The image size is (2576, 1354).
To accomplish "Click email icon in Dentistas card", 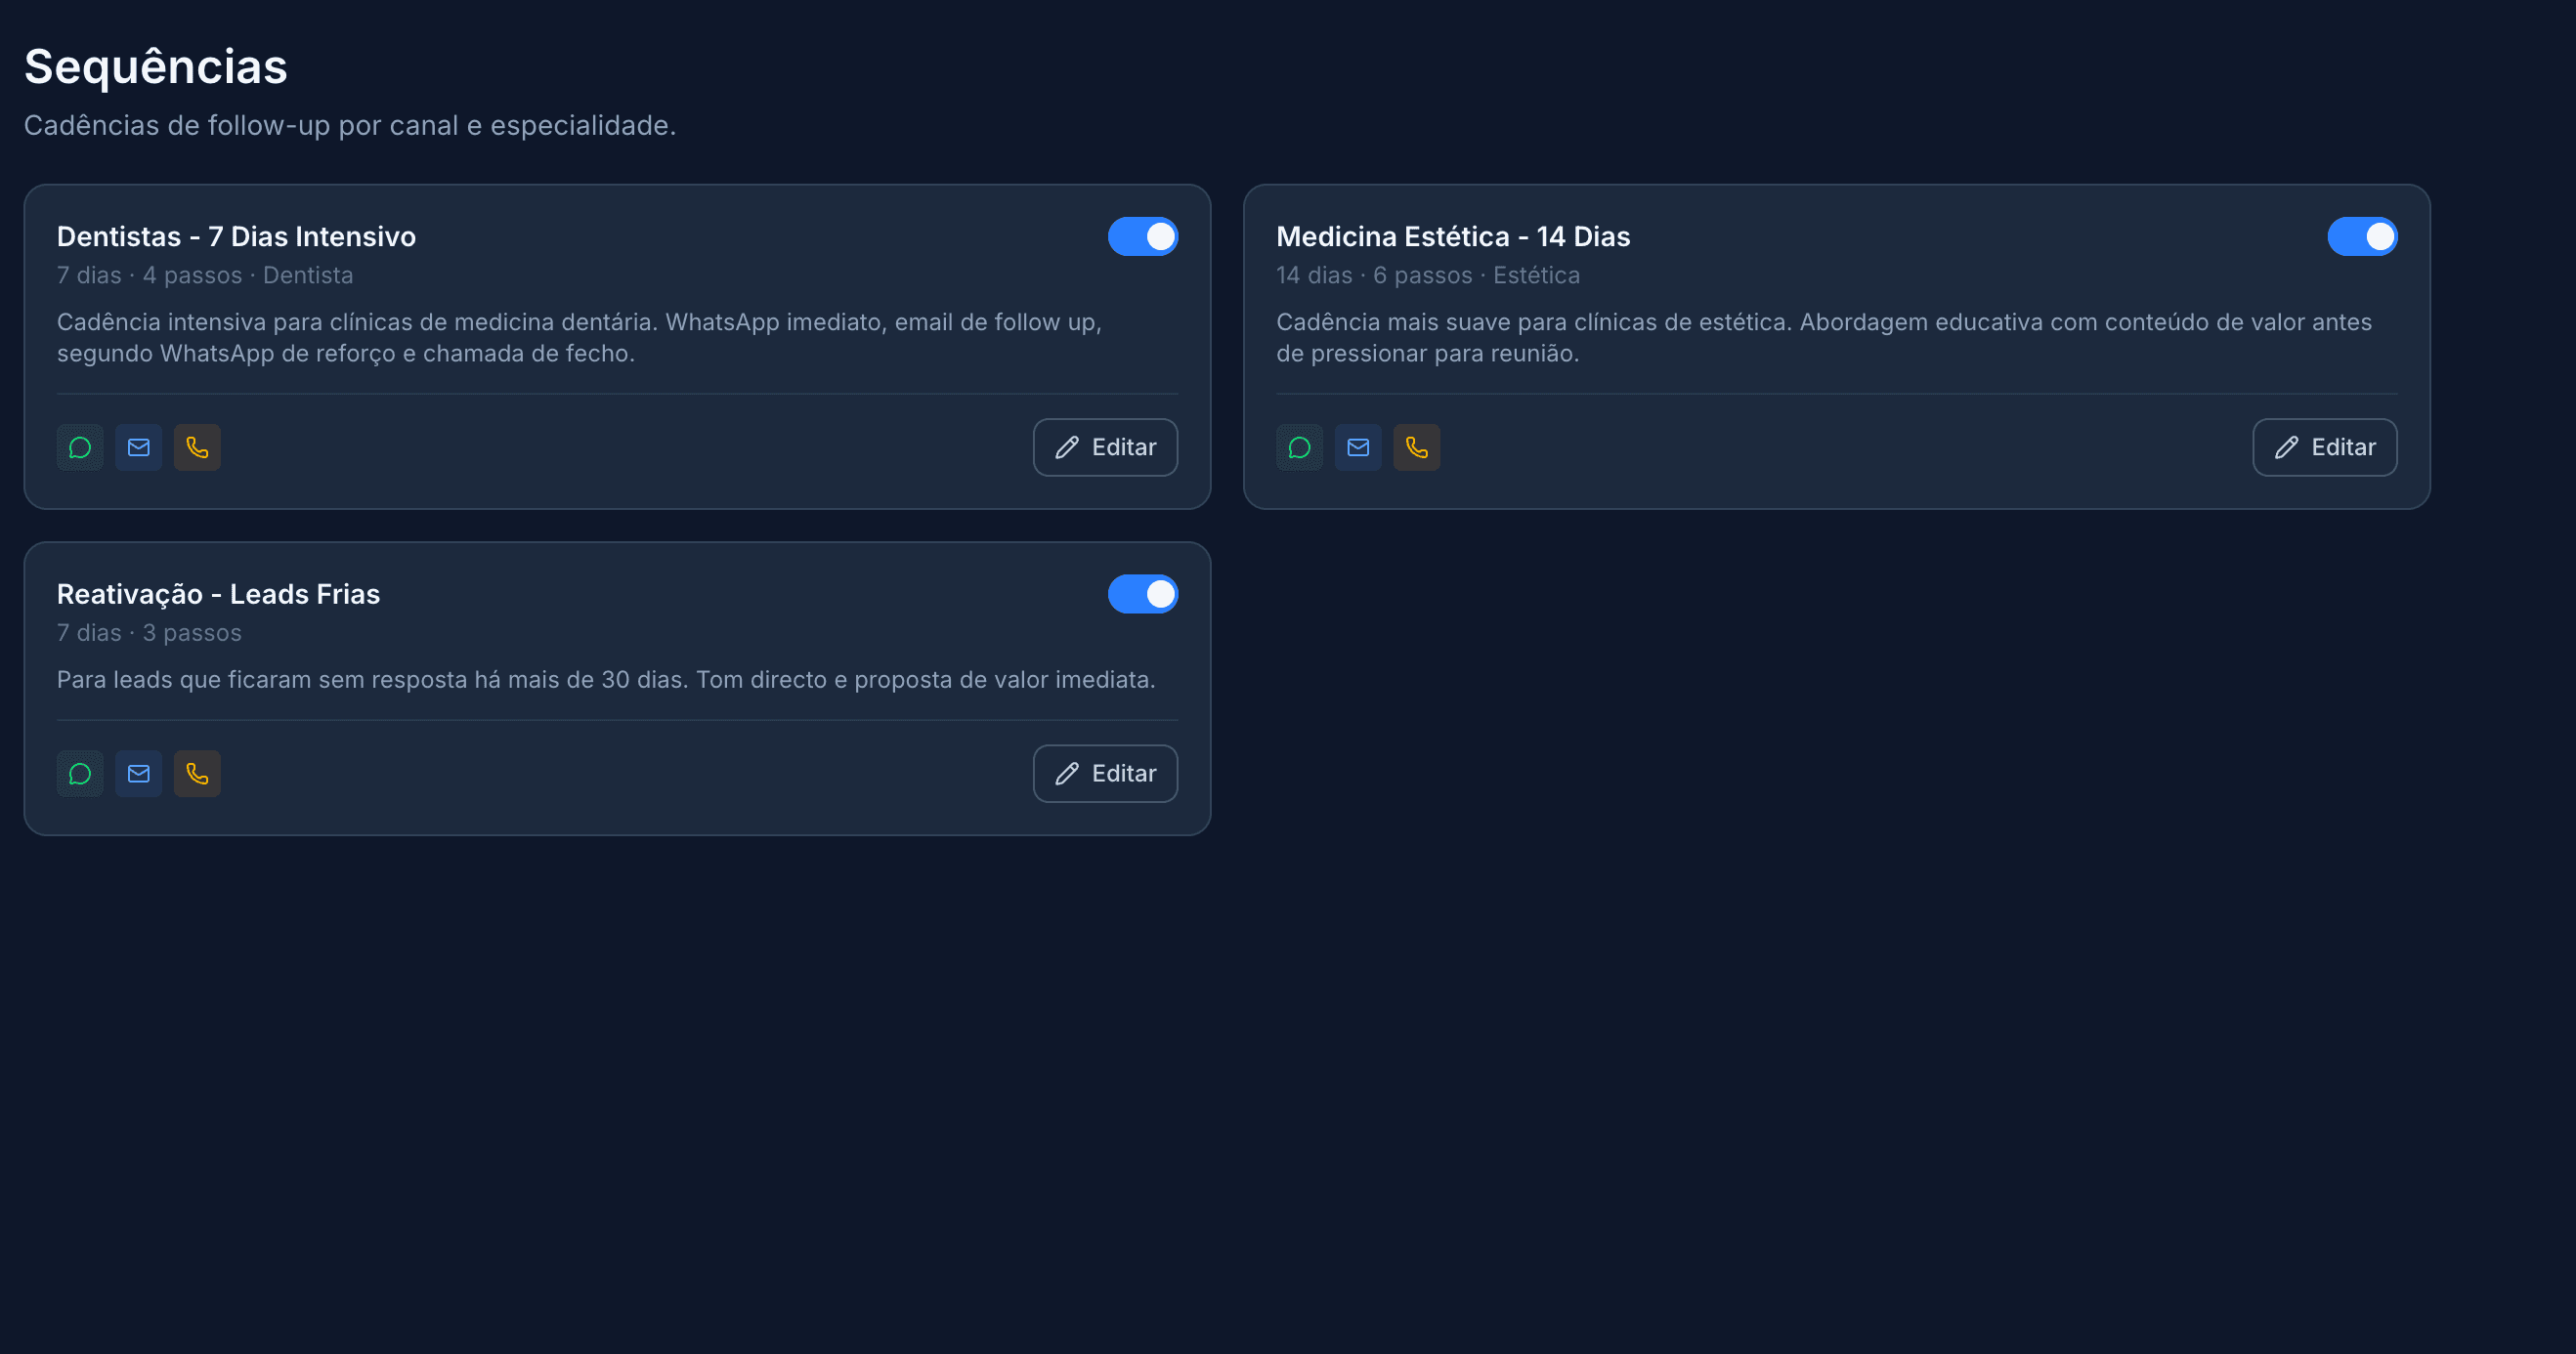I will point(139,447).
